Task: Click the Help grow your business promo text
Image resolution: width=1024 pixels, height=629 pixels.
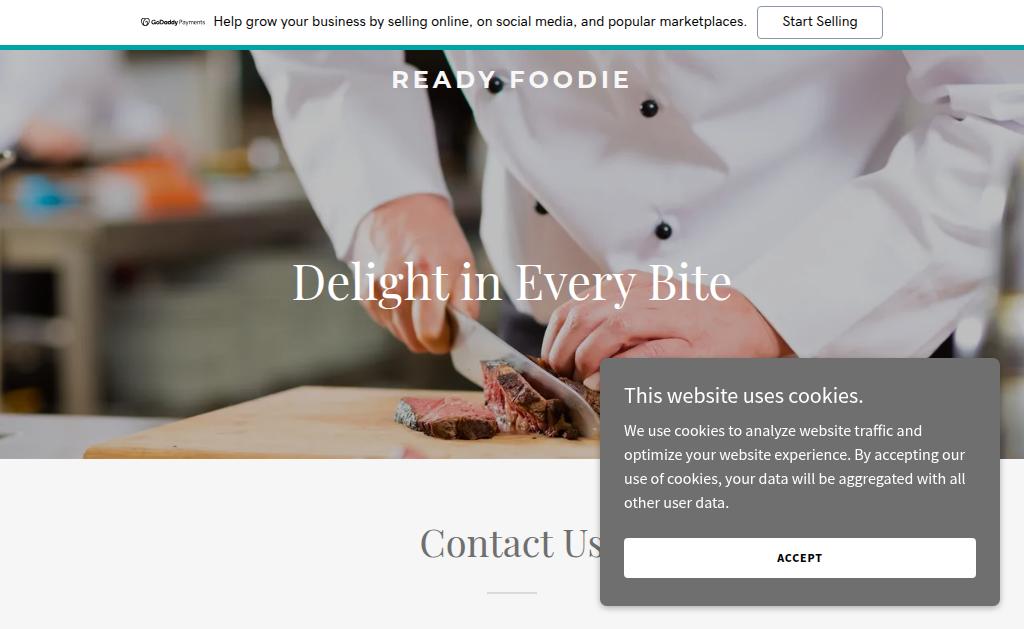Action: (x=479, y=22)
